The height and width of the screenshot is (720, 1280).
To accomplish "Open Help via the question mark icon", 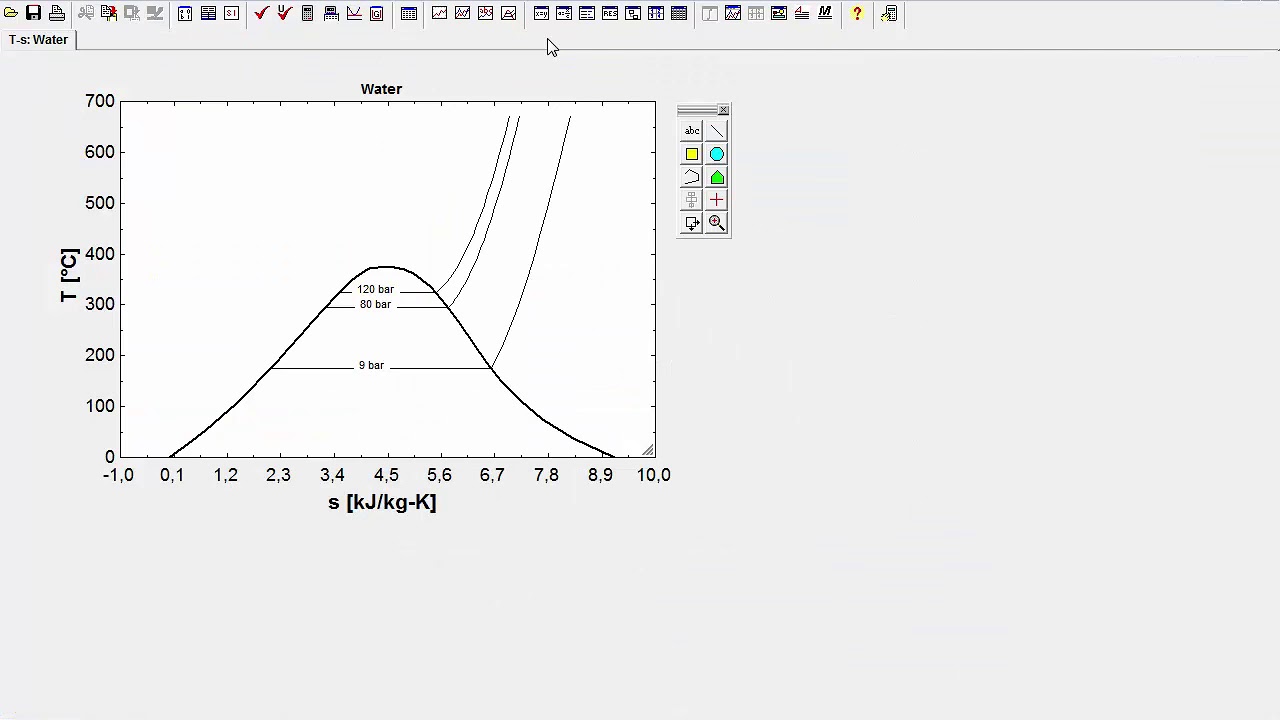I will (857, 13).
